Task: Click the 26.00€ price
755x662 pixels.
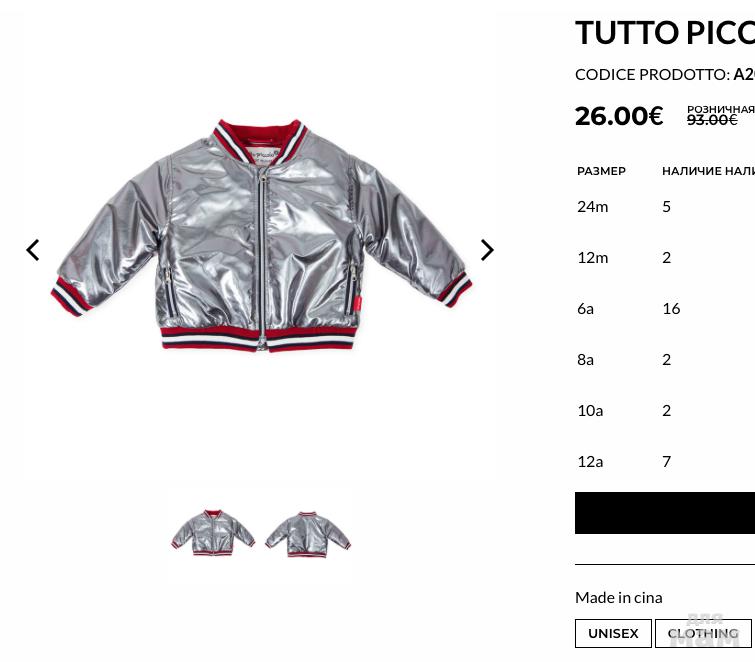Action: click(x=619, y=117)
